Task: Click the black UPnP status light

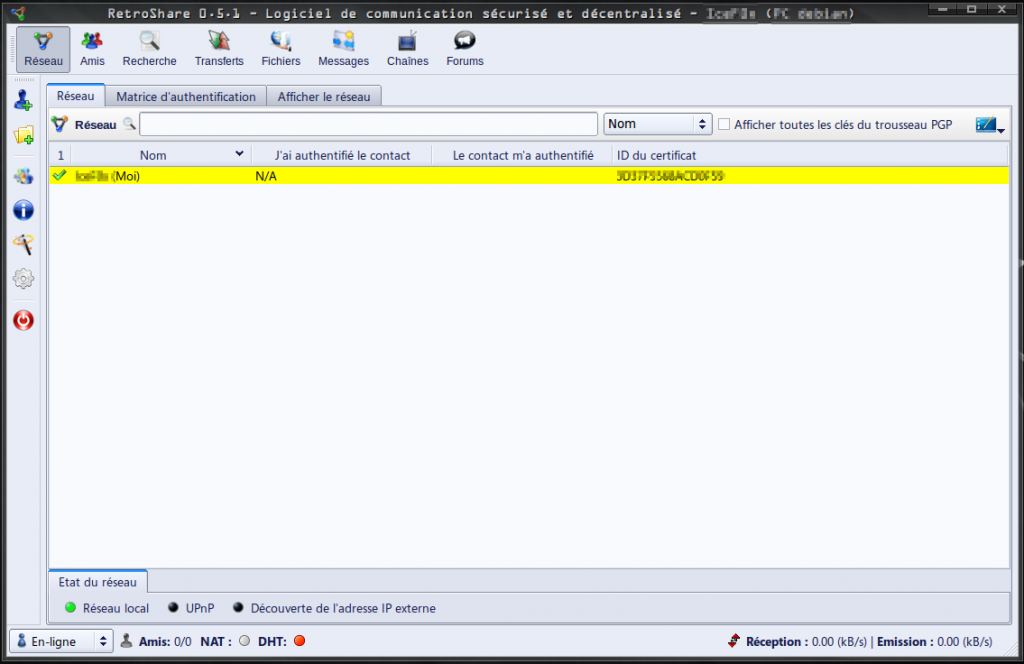Action: click(x=173, y=608)
